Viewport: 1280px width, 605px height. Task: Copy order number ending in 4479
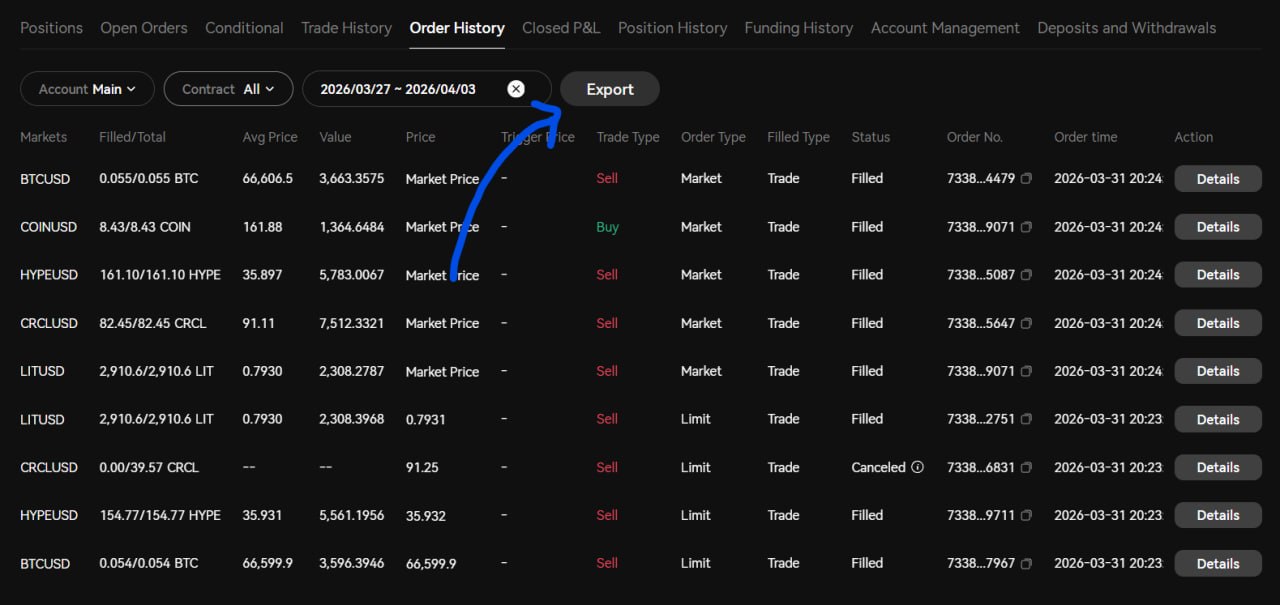(x=1026, y=179)
